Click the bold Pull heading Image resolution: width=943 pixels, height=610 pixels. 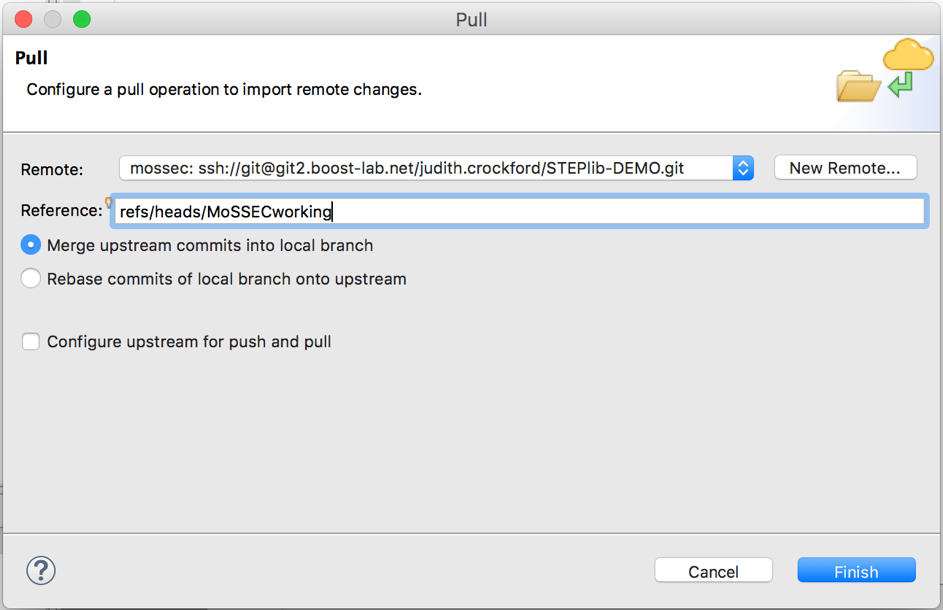[32, 59]
